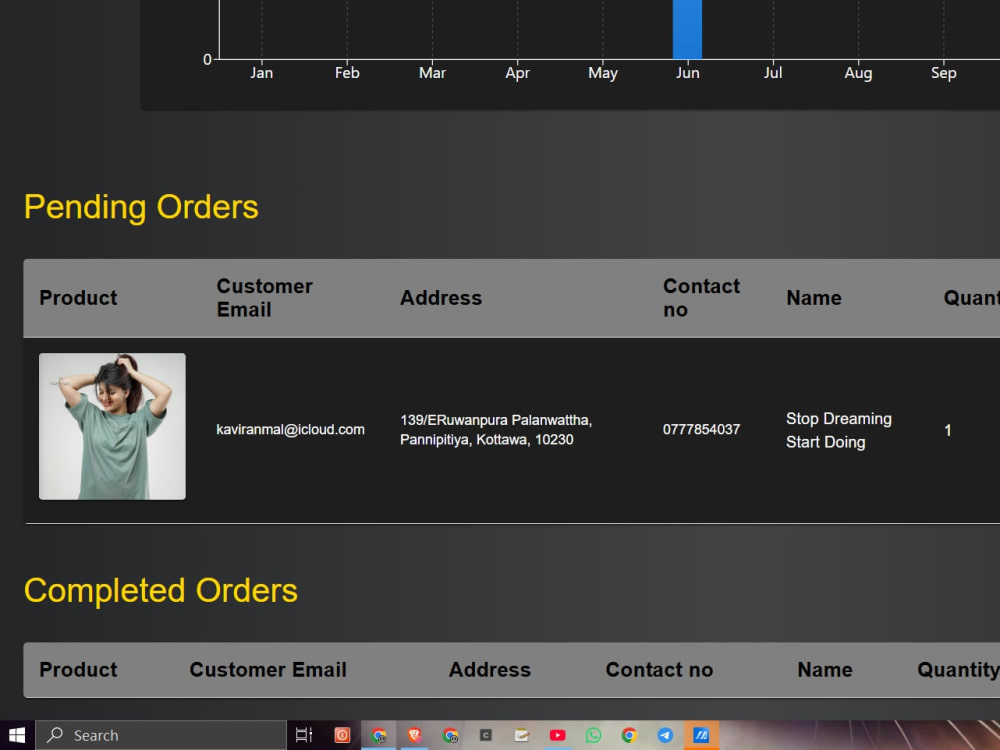1000x750 pixels.
Task: Open the gray C app in taskbar
Action: pyautogui.click(x=486, y=735)
